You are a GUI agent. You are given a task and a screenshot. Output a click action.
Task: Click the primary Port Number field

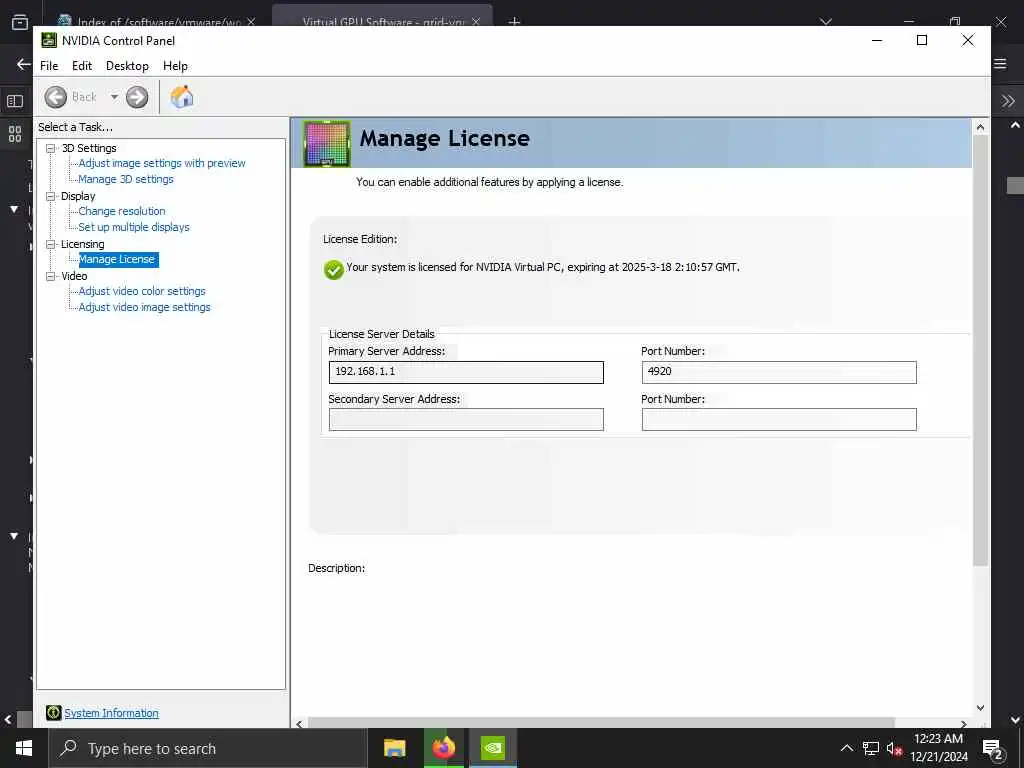pyautogui.click(x=779, y=372)
